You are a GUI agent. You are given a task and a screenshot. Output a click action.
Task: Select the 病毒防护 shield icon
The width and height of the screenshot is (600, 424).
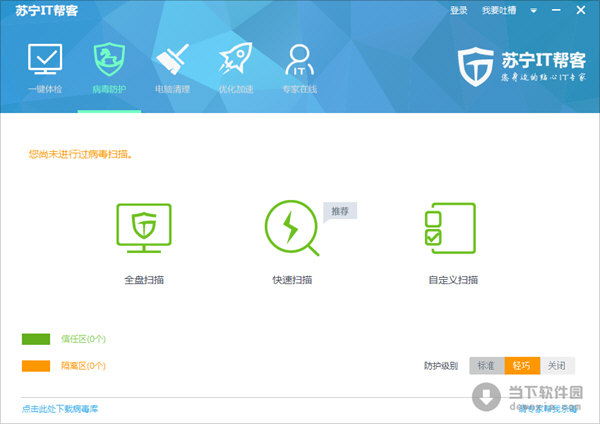(x=109, y=59)
